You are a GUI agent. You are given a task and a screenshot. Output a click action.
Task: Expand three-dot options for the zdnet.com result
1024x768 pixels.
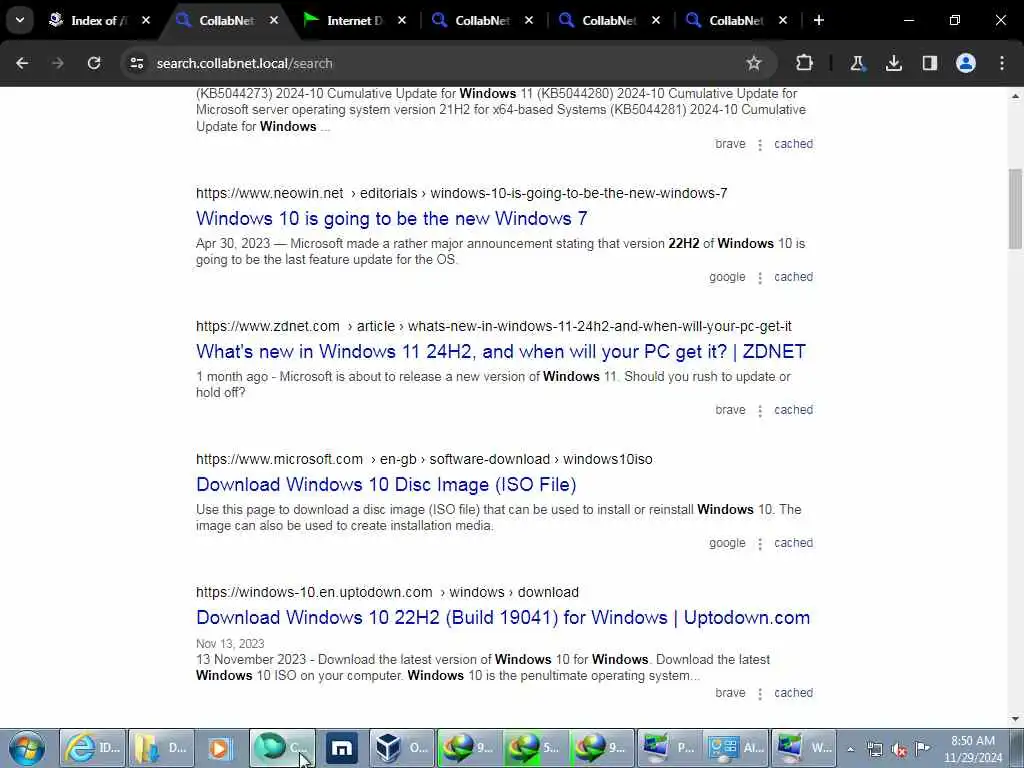click(x=760, y=411)
